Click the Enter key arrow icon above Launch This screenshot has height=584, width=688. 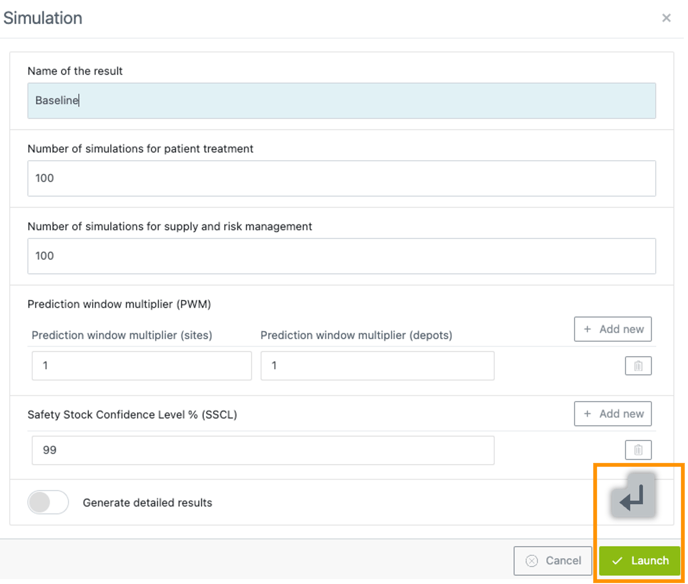635,497
